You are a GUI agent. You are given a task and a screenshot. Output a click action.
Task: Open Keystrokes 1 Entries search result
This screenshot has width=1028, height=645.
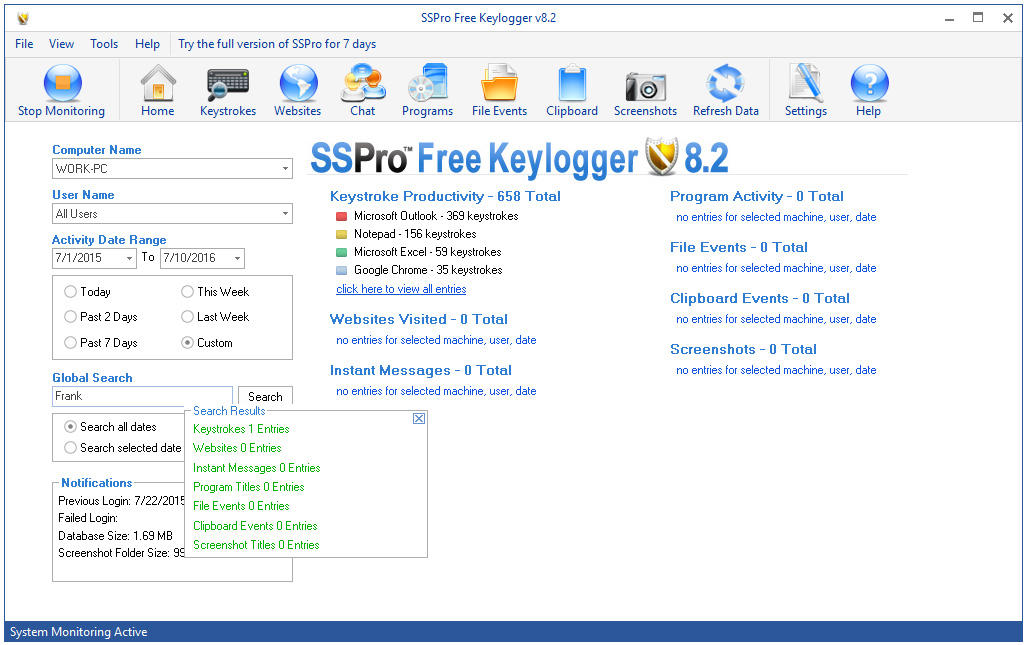[241, 429]
